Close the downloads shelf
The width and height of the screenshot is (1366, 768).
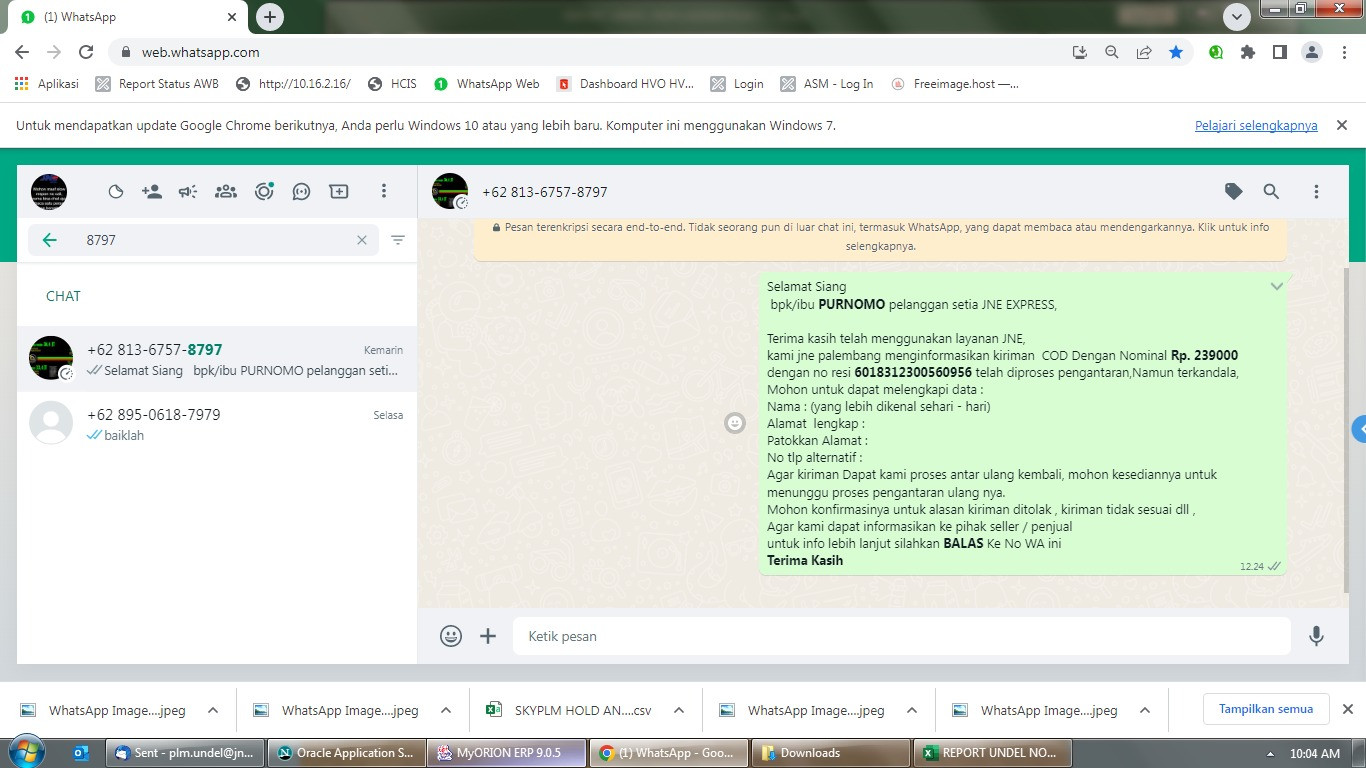pyautogui.click(x=1347, y=709)
